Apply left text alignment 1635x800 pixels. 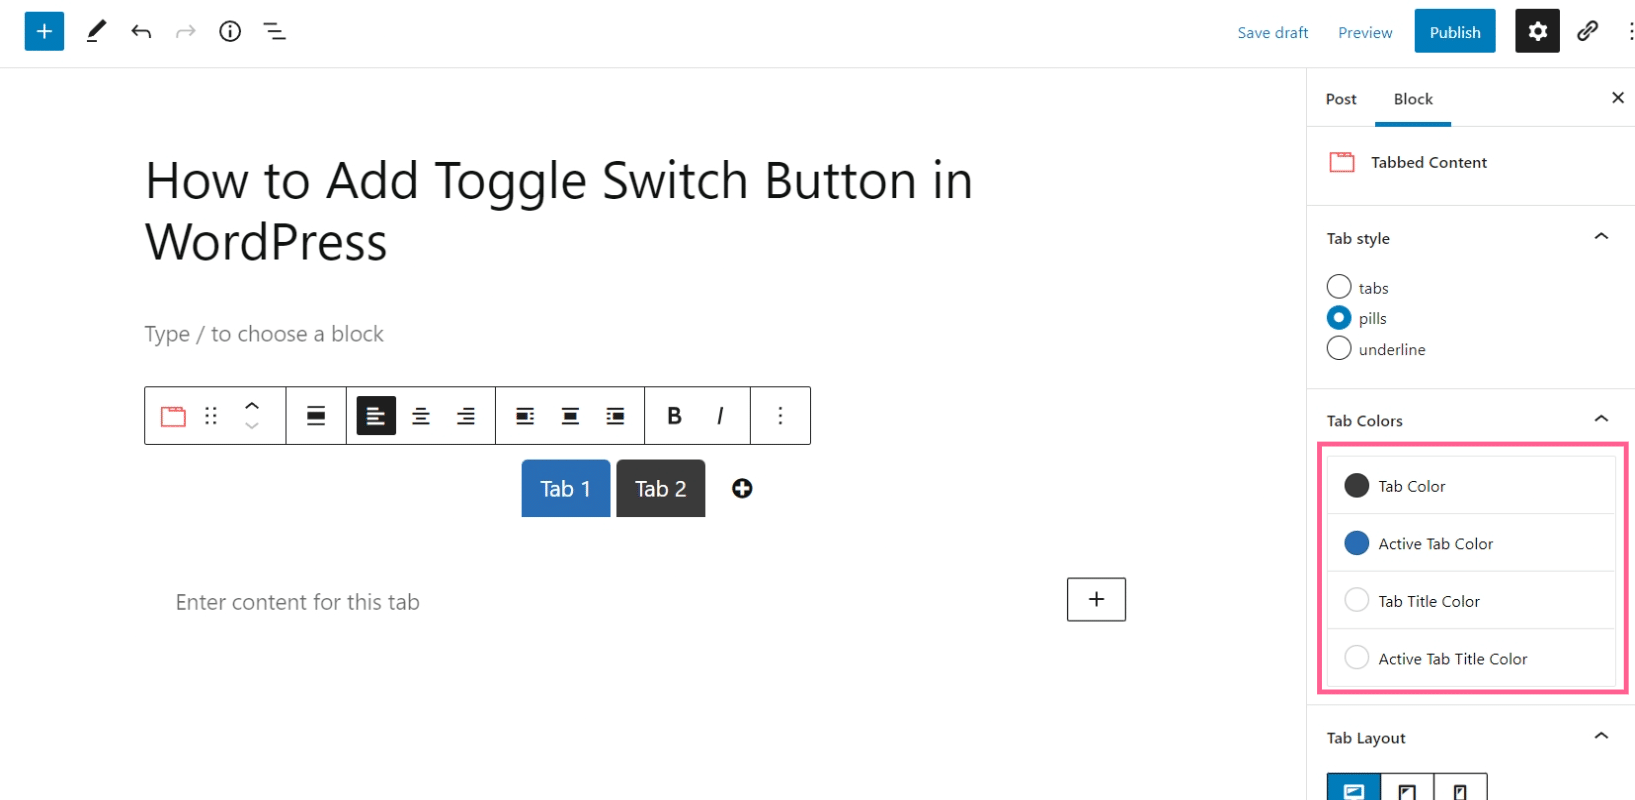point(375,415)
